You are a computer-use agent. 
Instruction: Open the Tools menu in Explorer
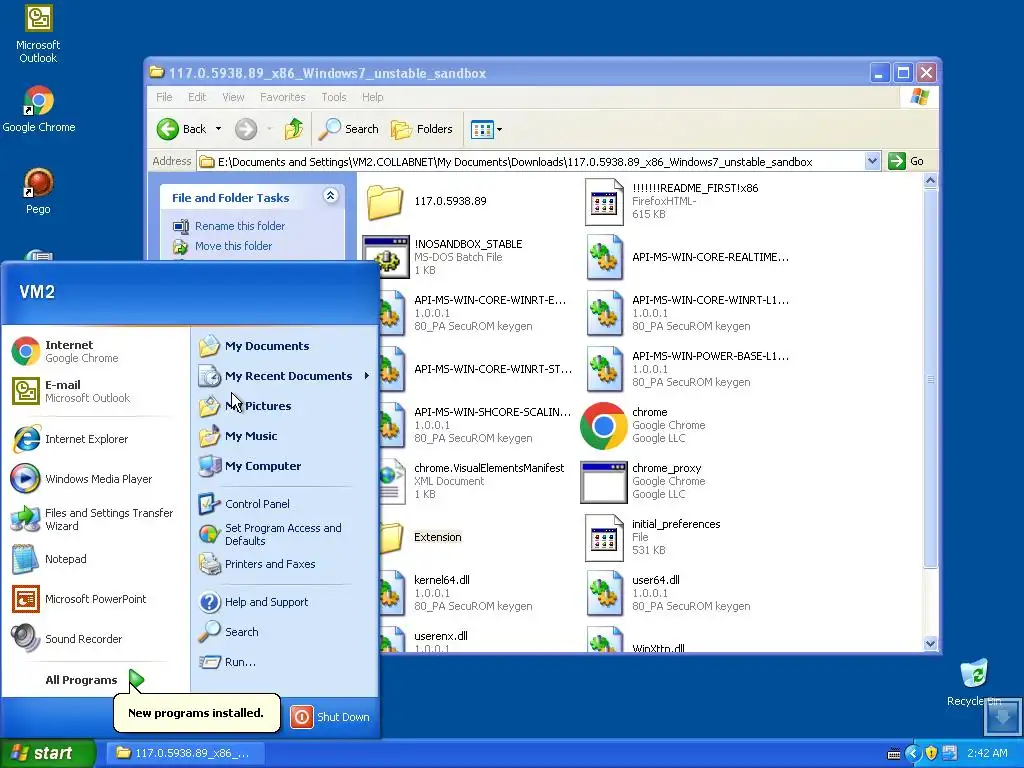(334, 97)
